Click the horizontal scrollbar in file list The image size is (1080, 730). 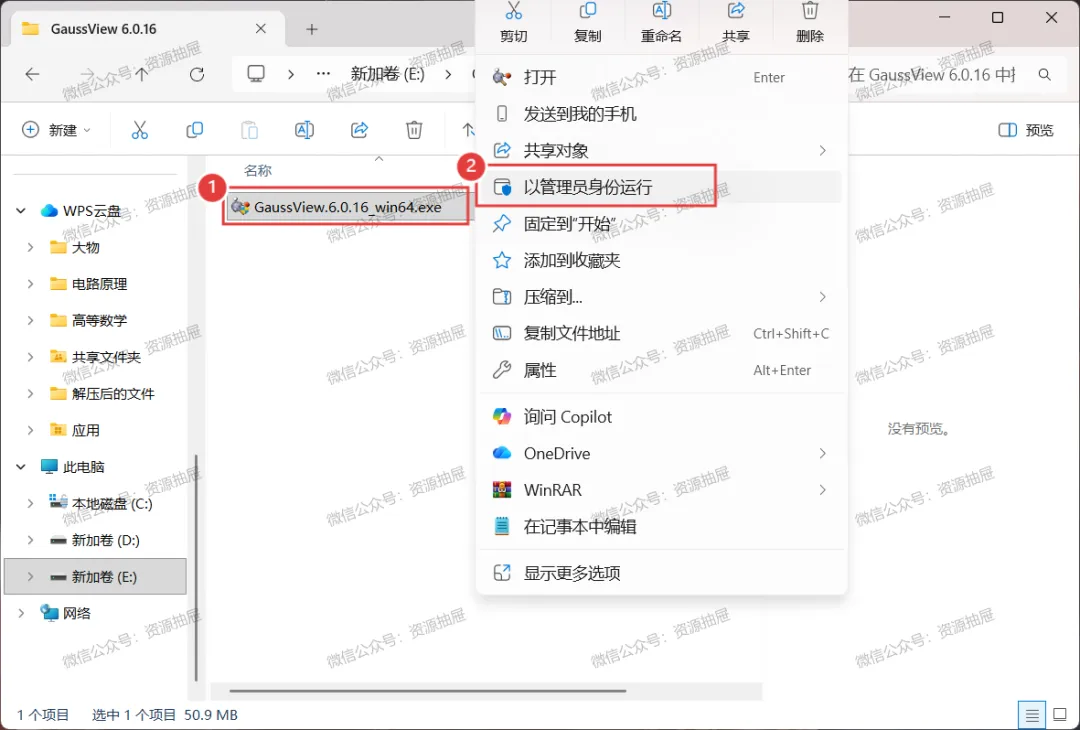click(428, 691)
